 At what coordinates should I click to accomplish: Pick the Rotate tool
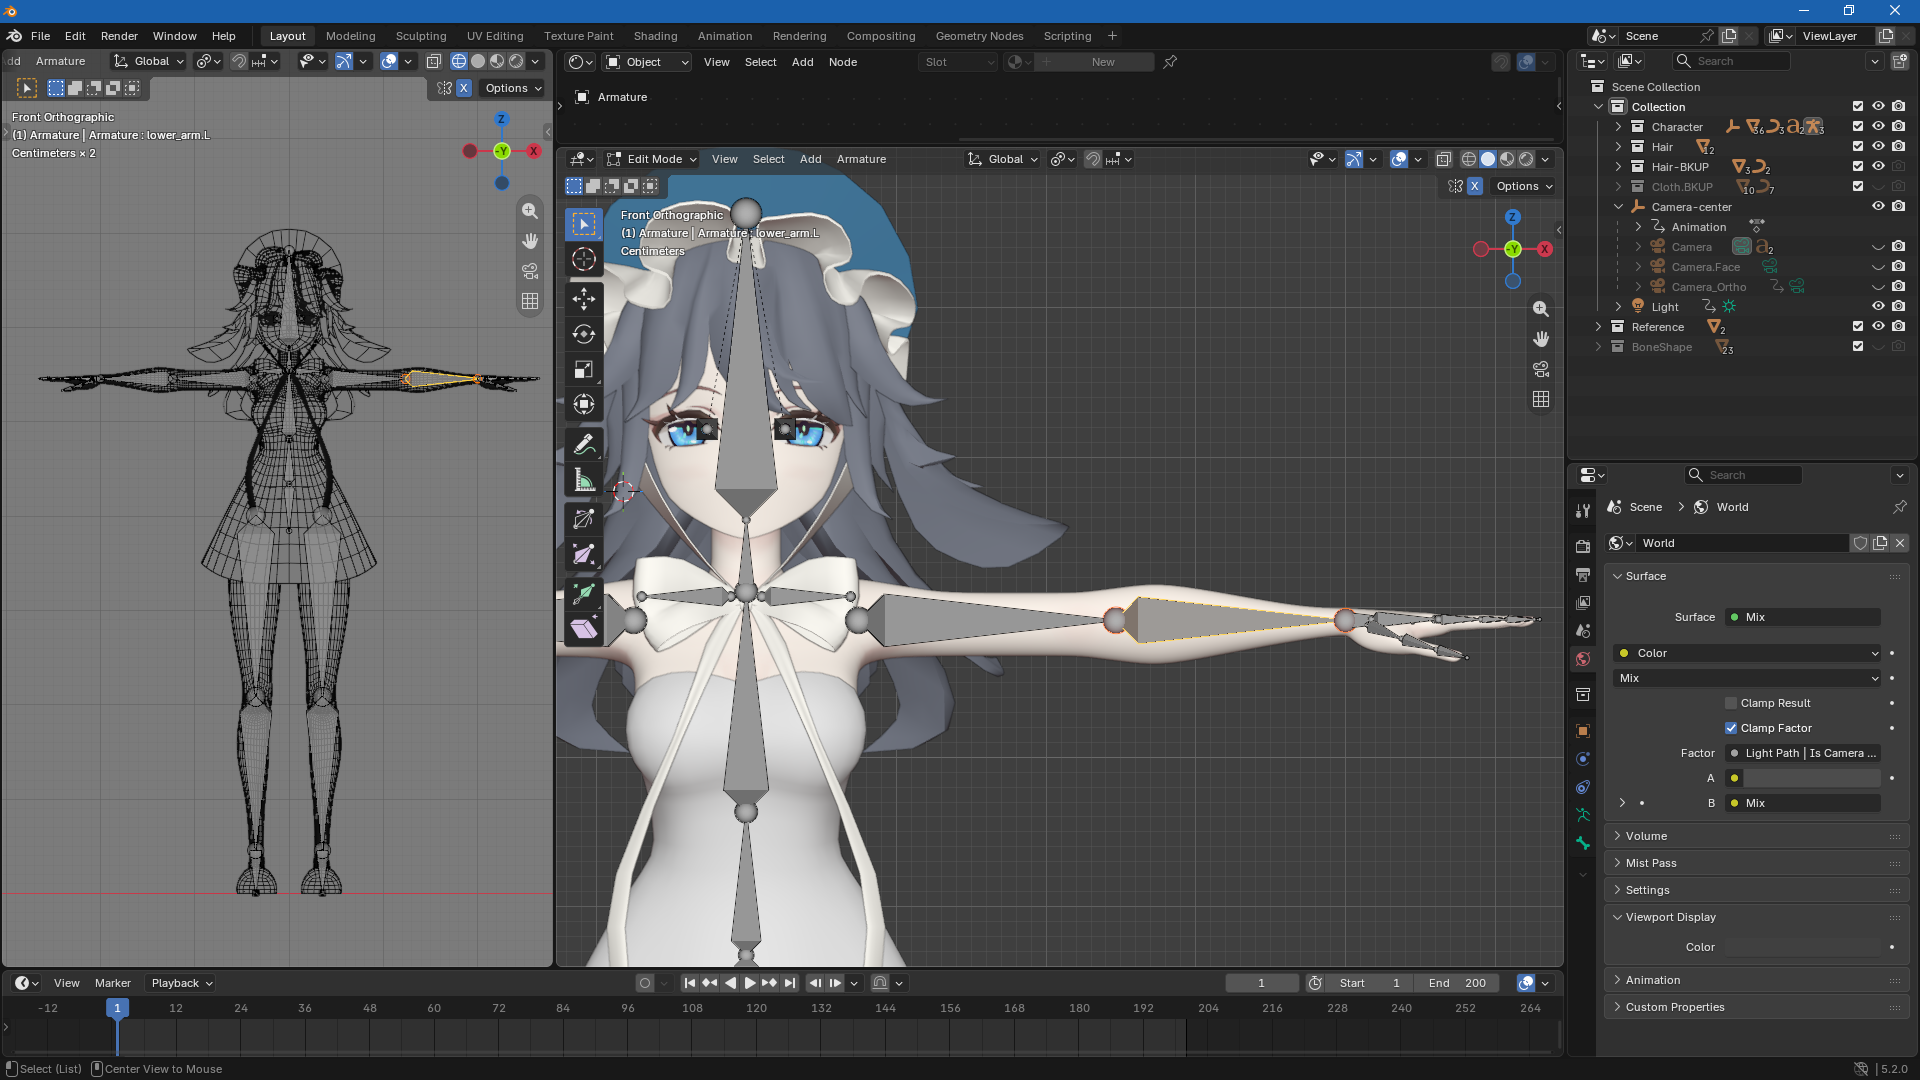pyautogui.click(x=584, y=334)
